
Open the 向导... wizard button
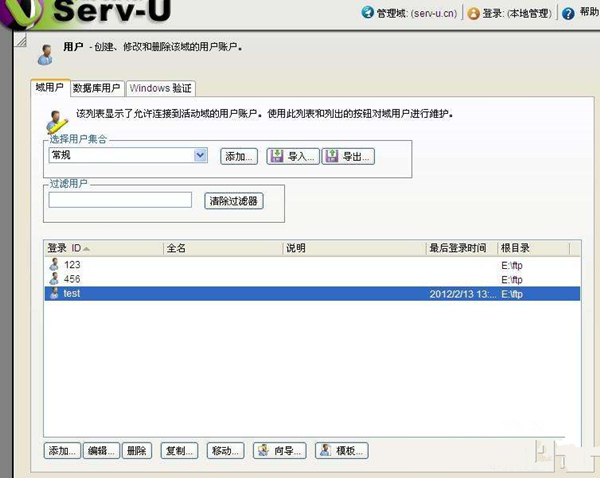pyautogui.click(x=280, y=451)
